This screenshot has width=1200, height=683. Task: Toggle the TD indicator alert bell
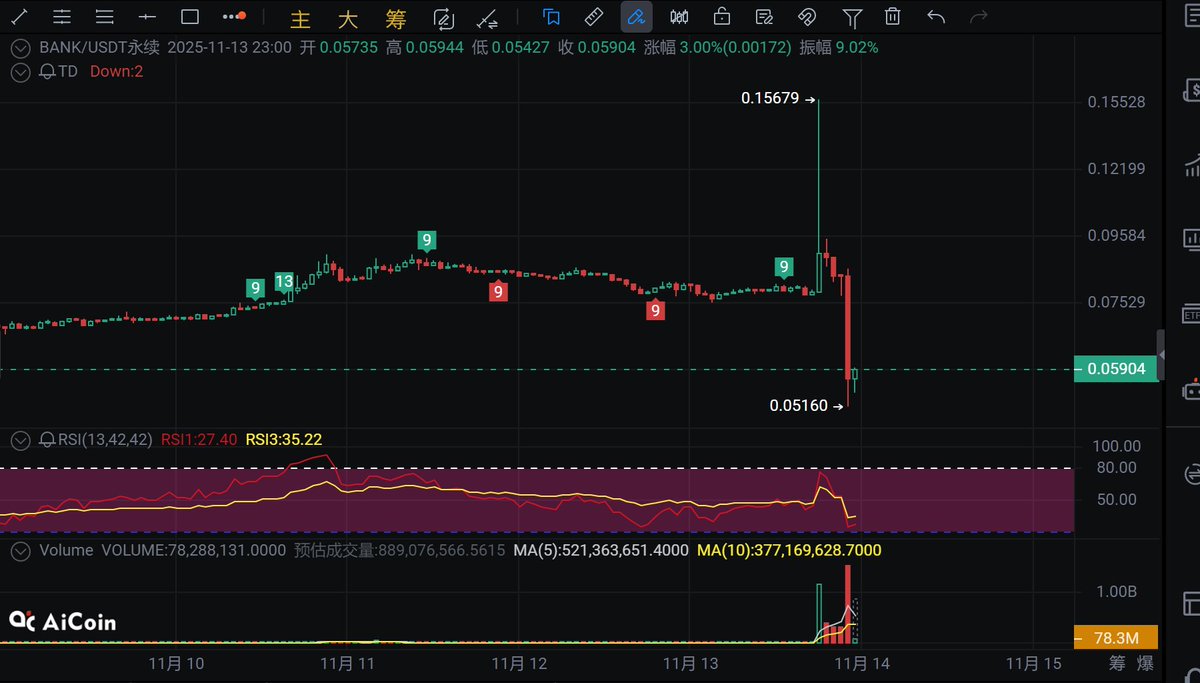coord(46,71)
